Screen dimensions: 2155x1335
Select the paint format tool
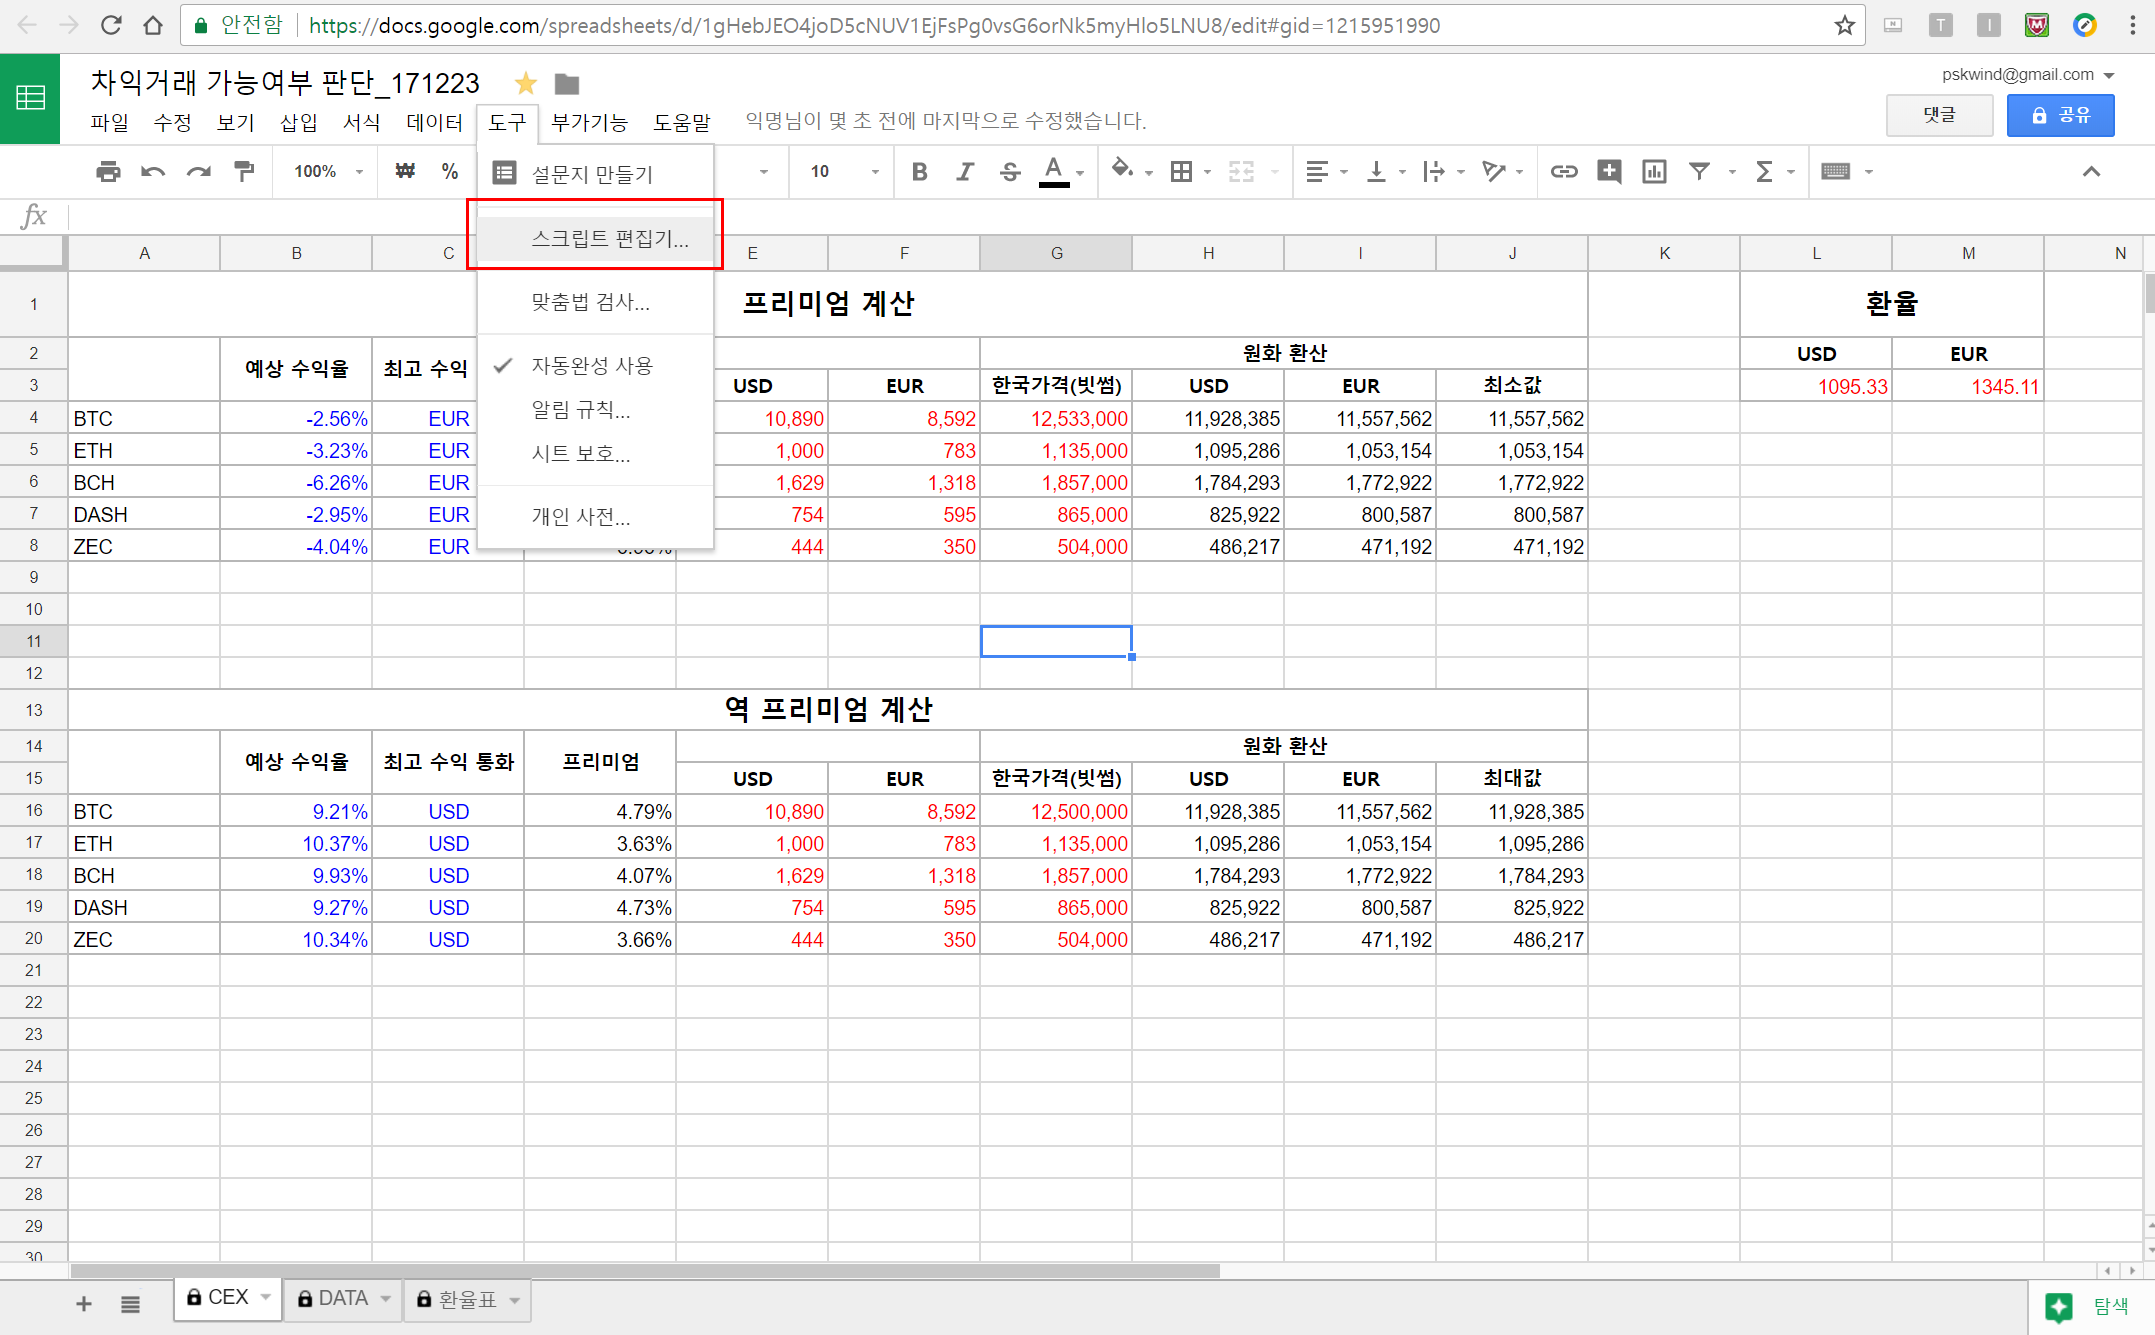pyautogui.click(x=244, y=172)
